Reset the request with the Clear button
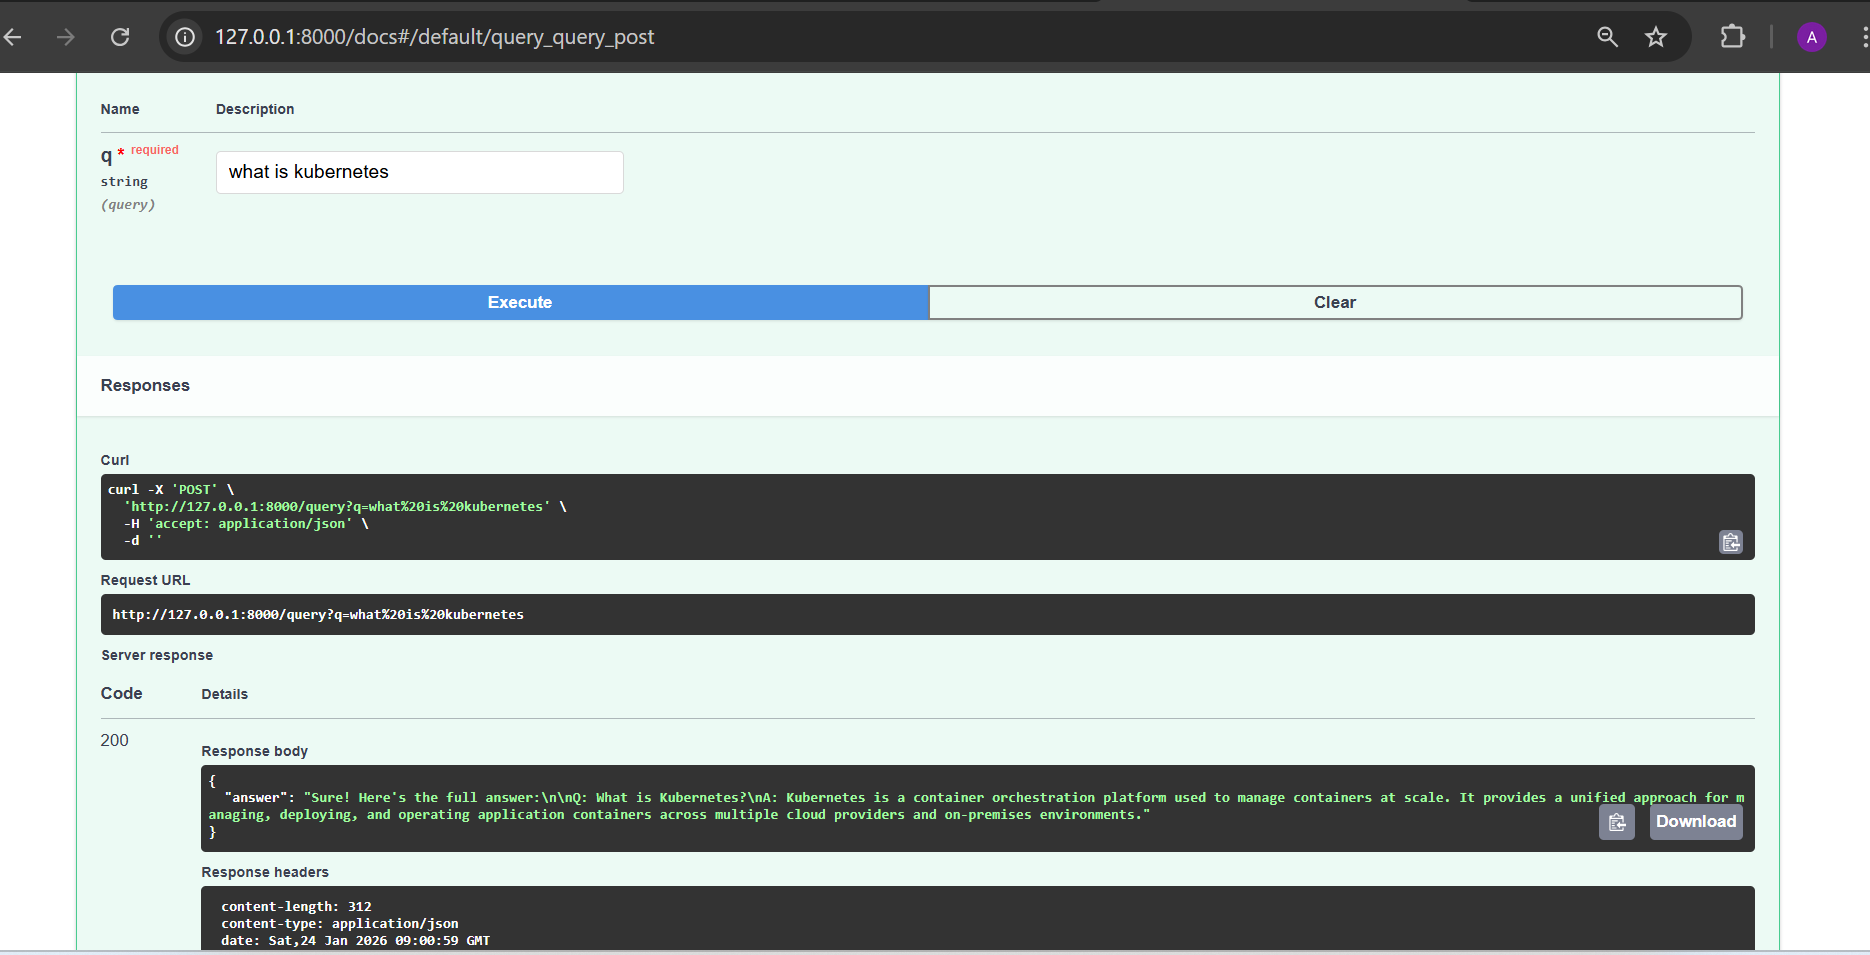Image resolution: width=1870 pixels, height=955 pixels. coord(1335,302)
